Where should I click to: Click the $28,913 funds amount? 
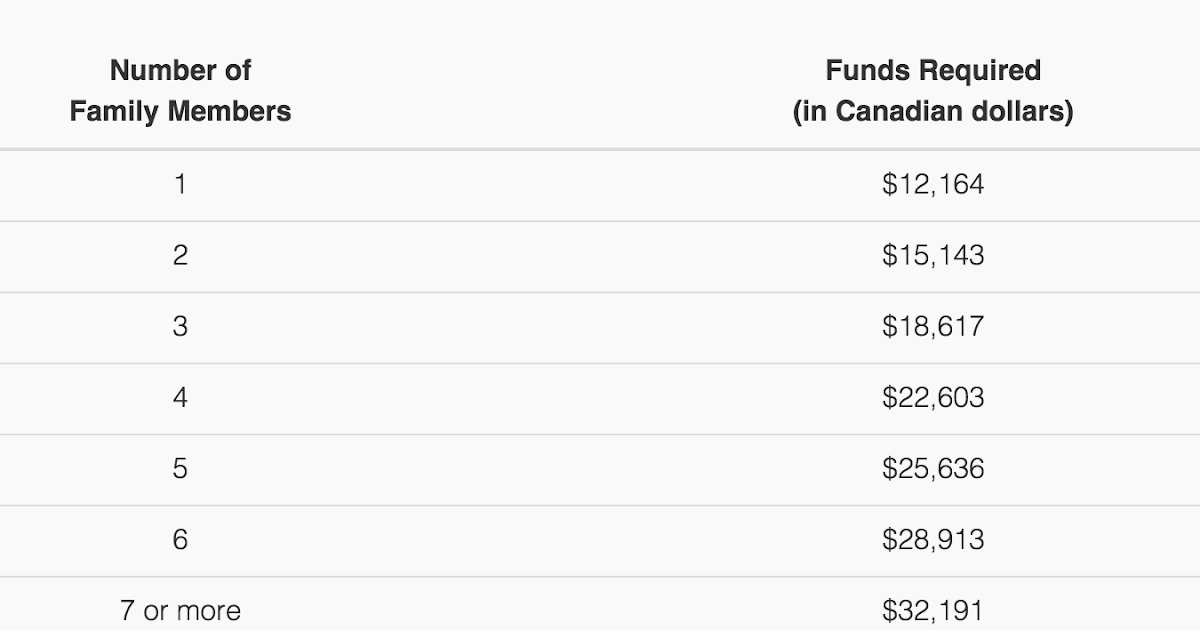pyautogui.click(x=932, y=540)
